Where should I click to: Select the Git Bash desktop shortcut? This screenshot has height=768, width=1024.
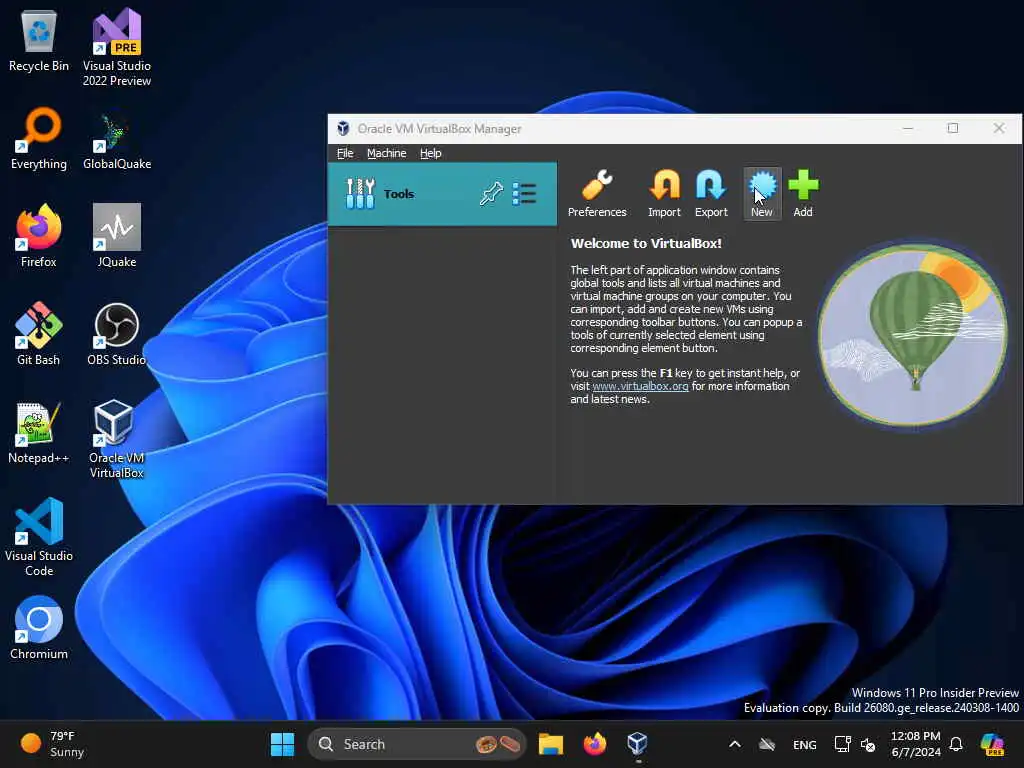coord(39,334)
